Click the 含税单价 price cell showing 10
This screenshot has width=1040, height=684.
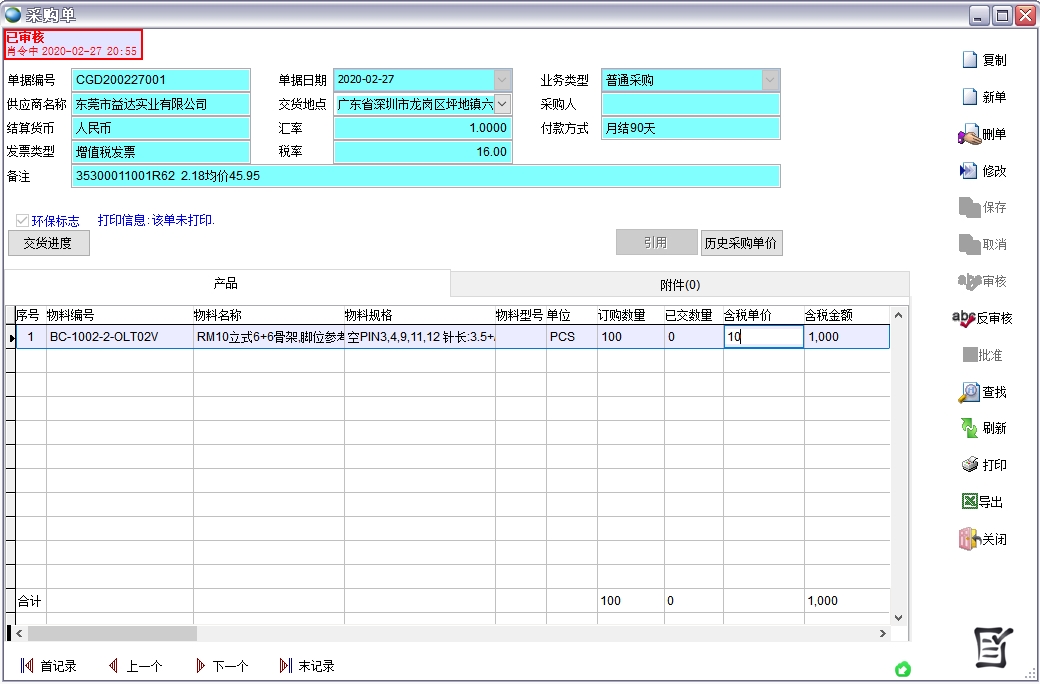[x=765, y=336]
